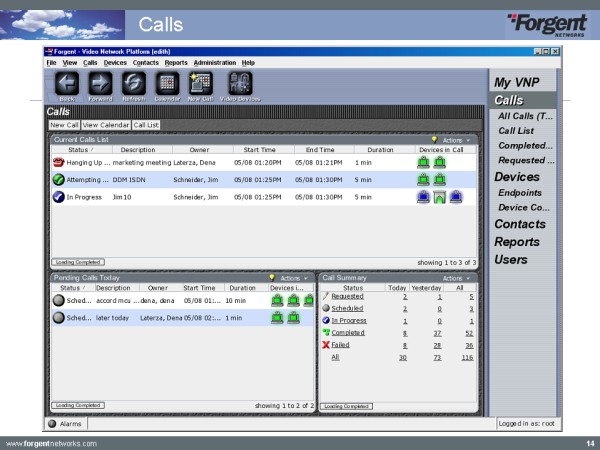Click the Hanging Up call status icon
The width and height of the screenshot is (600, 450).
point(58,161)
